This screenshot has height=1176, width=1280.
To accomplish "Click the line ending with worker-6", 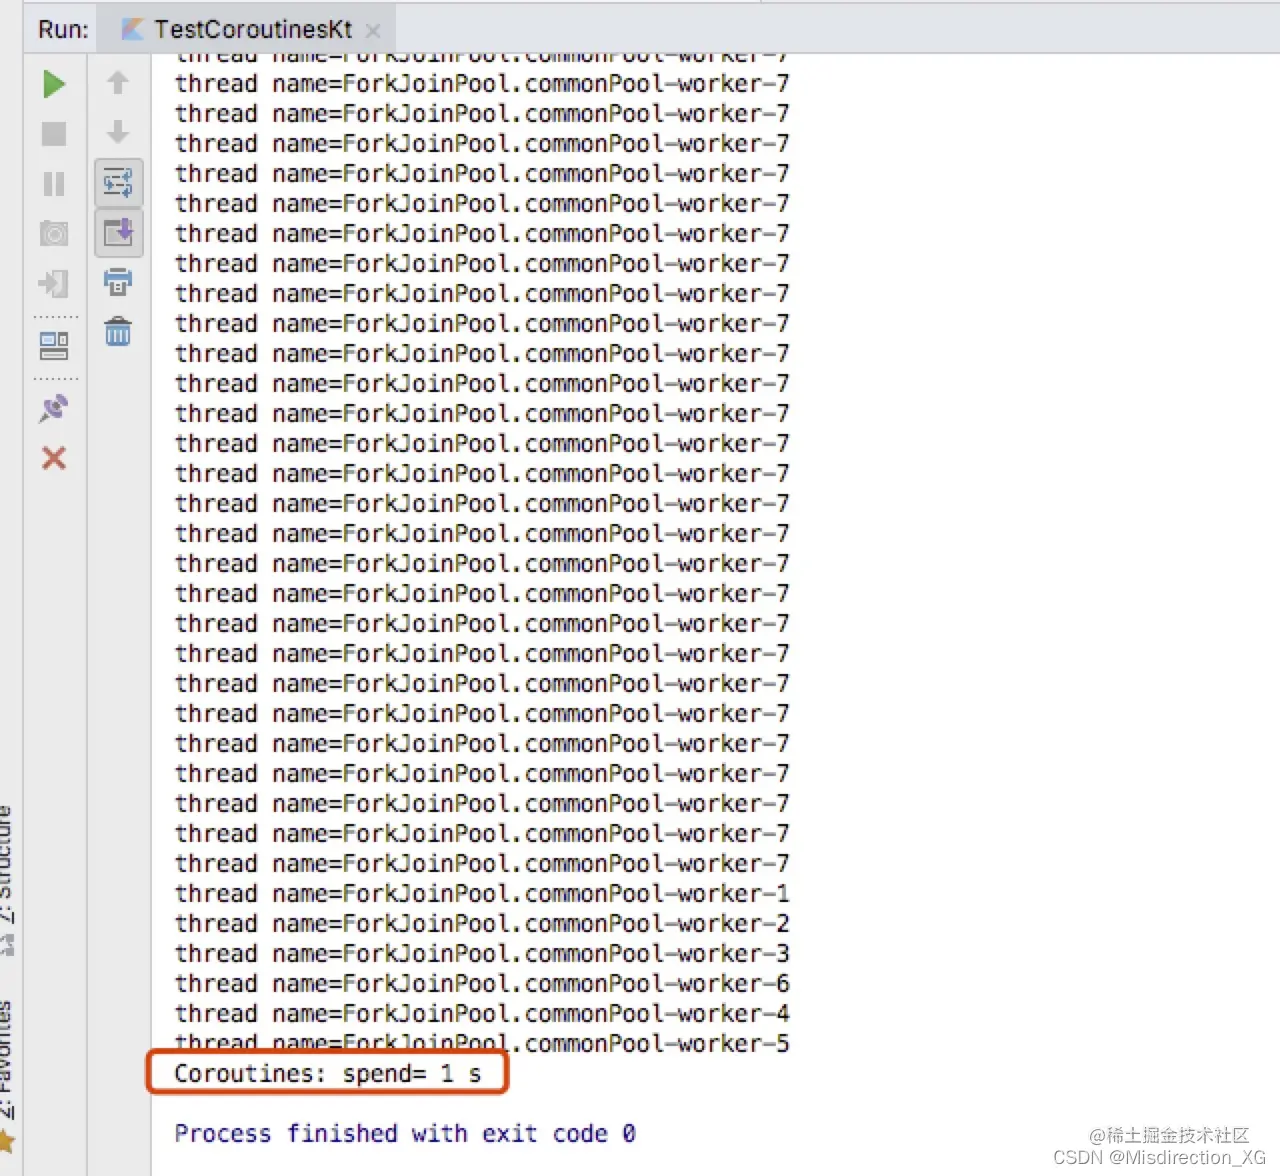I will pyautogui.click(x=482, y=984).
